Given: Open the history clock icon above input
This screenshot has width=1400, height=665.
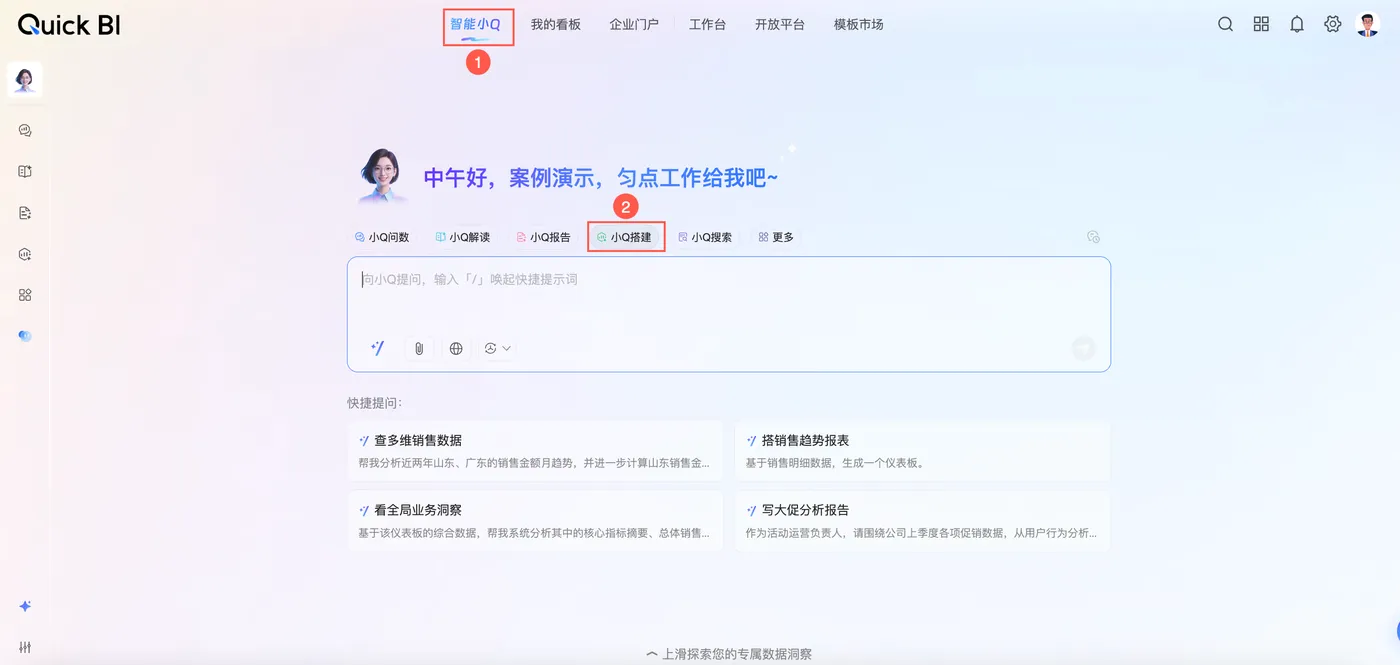Looking at the screenshot, I should 1093,237.
